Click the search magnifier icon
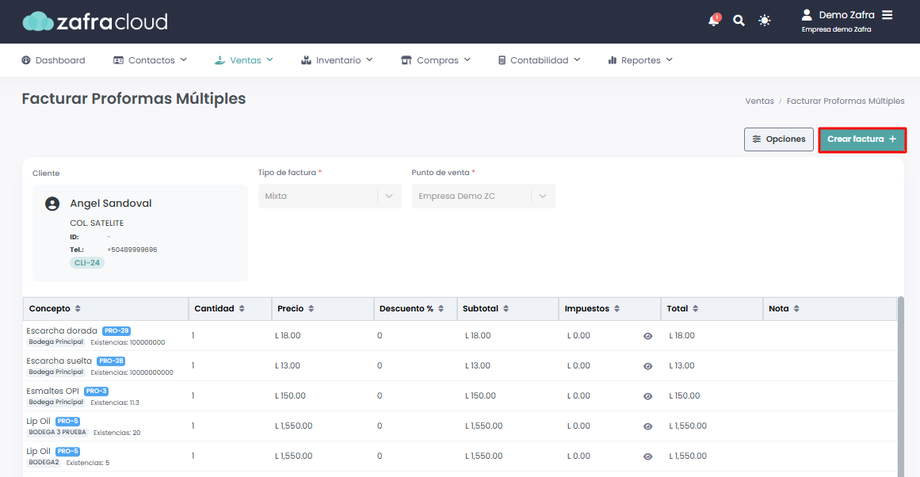 pyautogui.click(x=739, y=20)
